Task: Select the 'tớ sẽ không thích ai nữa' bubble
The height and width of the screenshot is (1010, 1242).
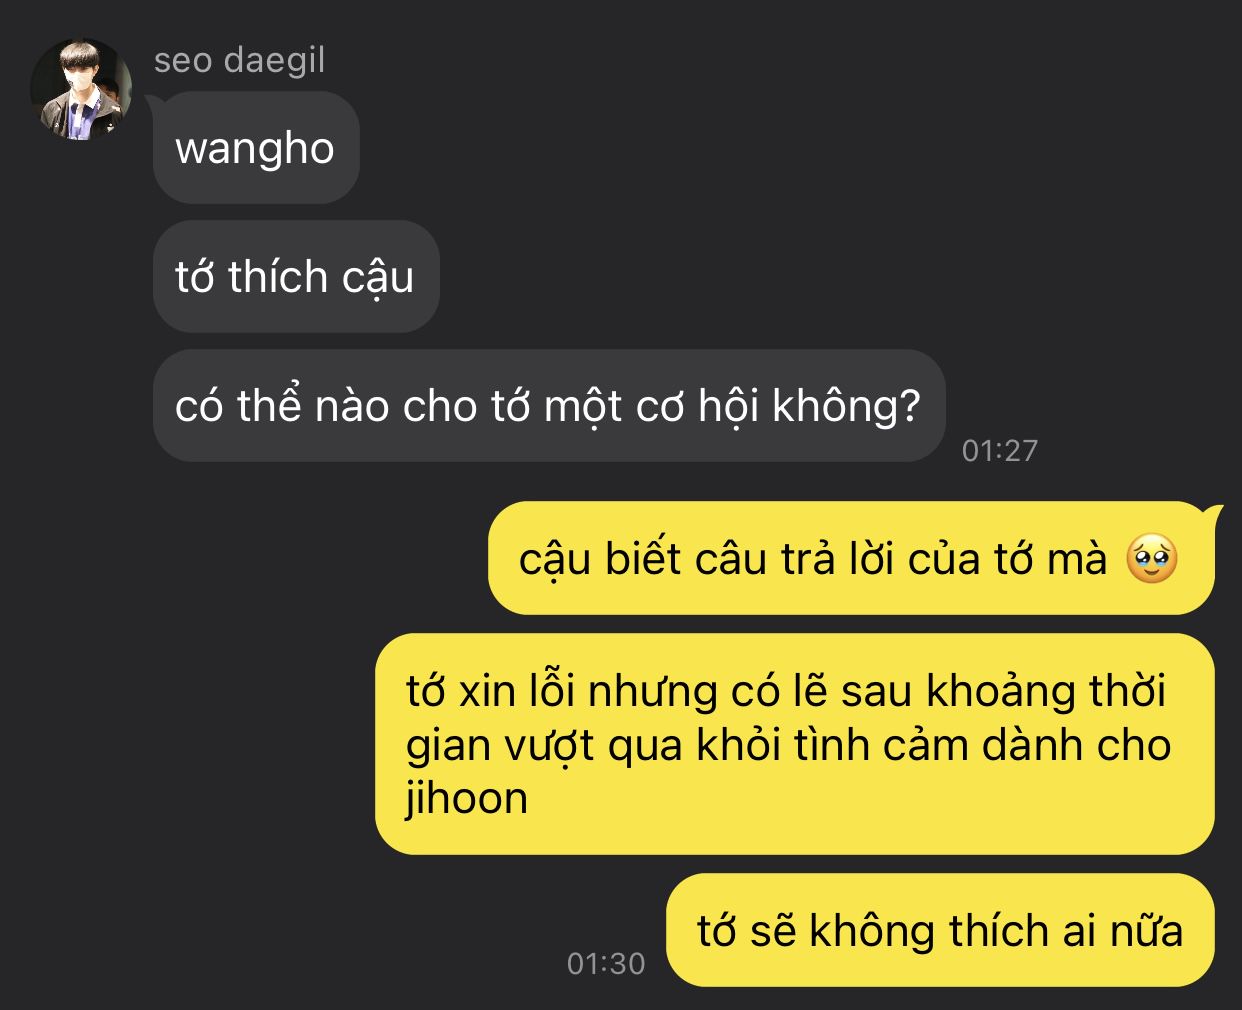Action: [x=940, y=931]
